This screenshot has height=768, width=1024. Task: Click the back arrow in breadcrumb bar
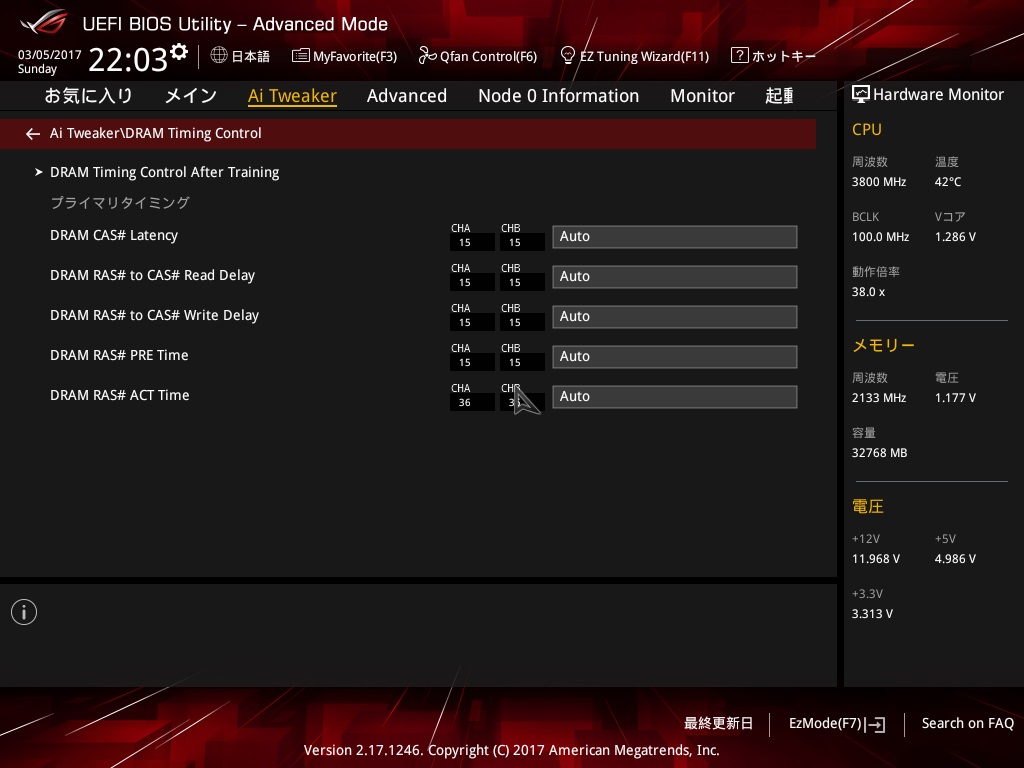point(33,134)
